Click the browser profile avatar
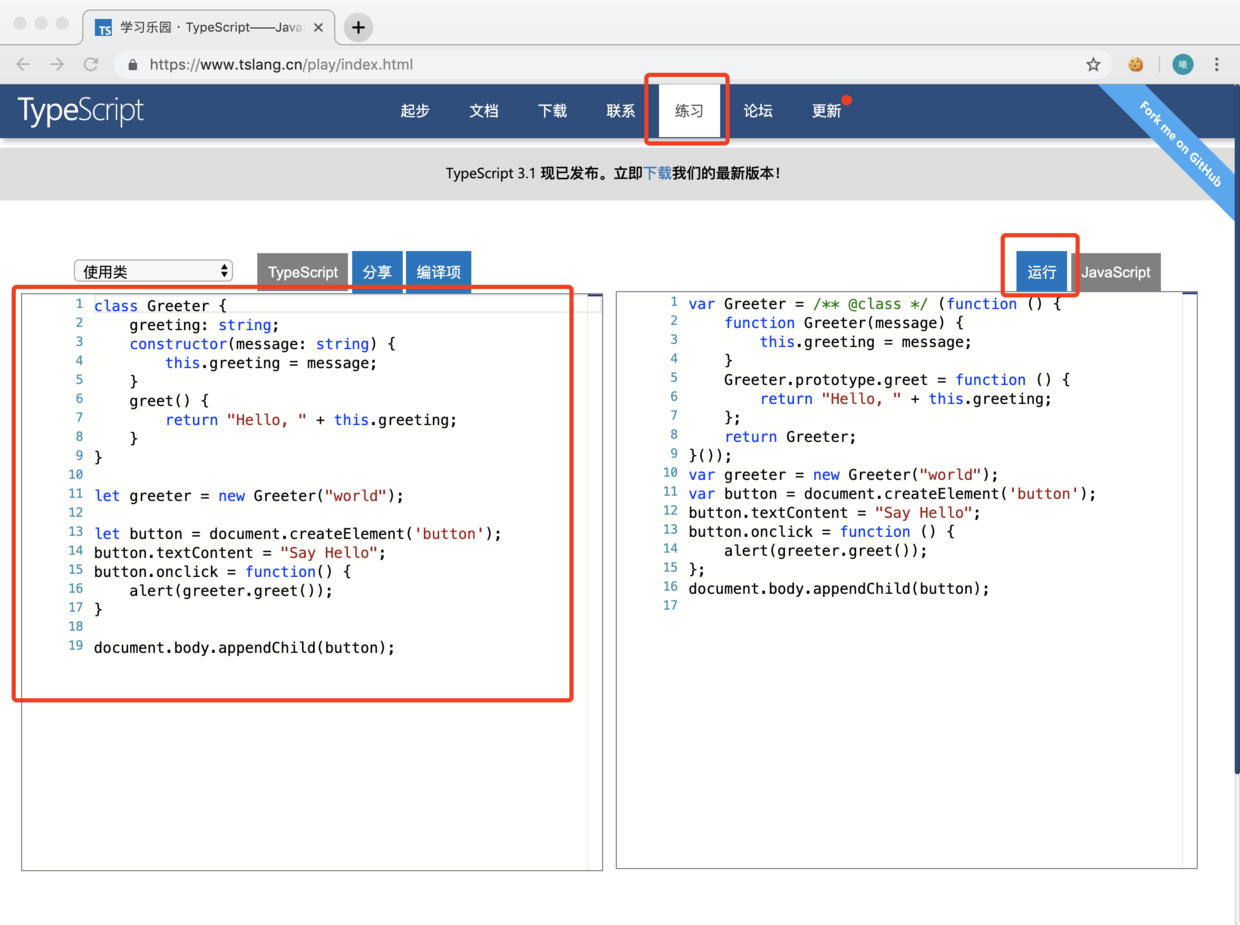 1182,63
